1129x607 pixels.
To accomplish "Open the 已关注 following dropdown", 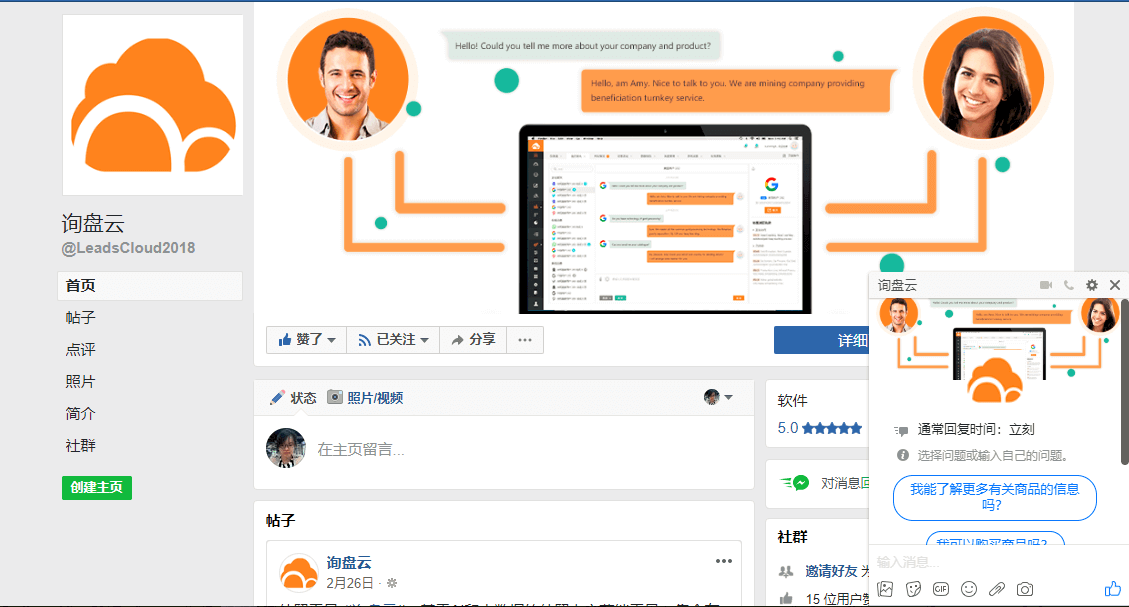I will [x=393, y=340].
